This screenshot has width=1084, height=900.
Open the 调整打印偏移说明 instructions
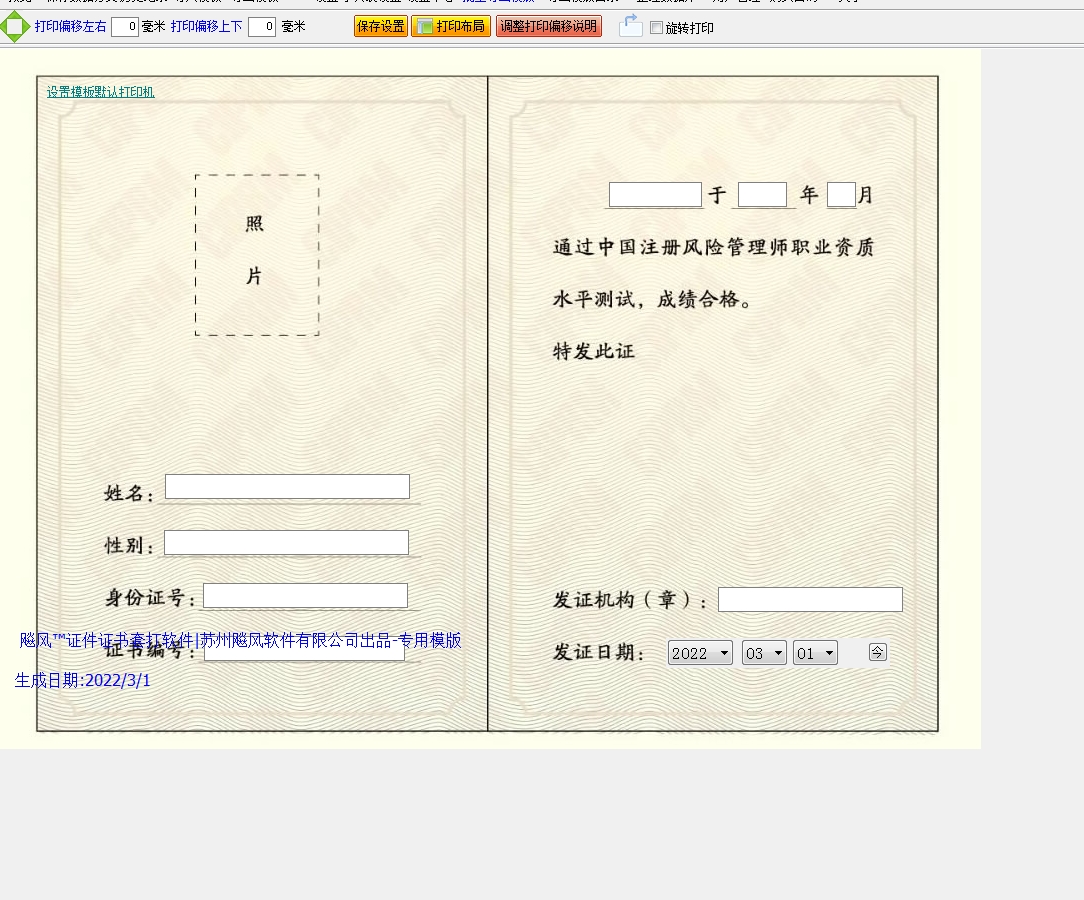point(549,26)
